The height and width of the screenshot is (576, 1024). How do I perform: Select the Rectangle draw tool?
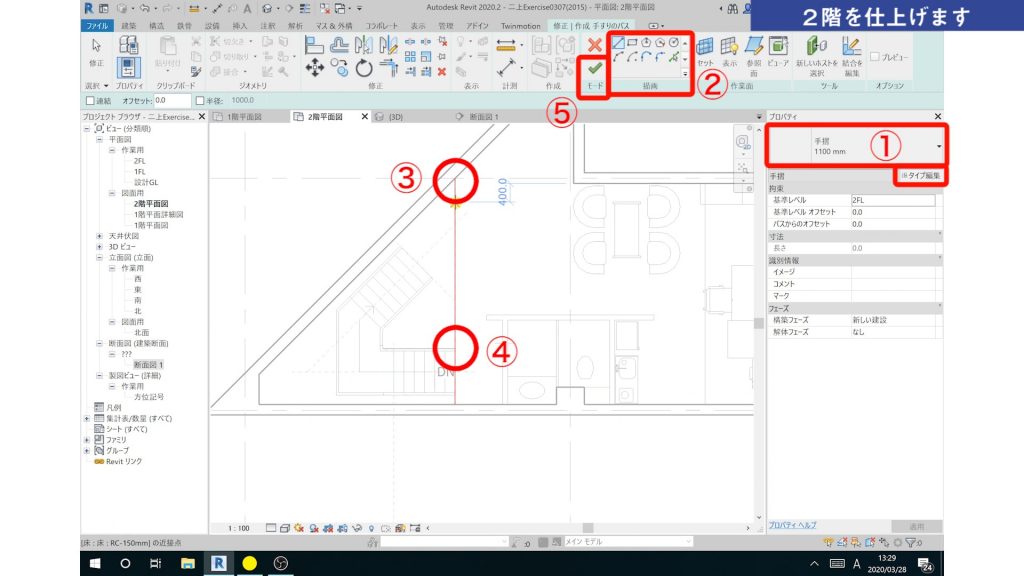[632, 43]
